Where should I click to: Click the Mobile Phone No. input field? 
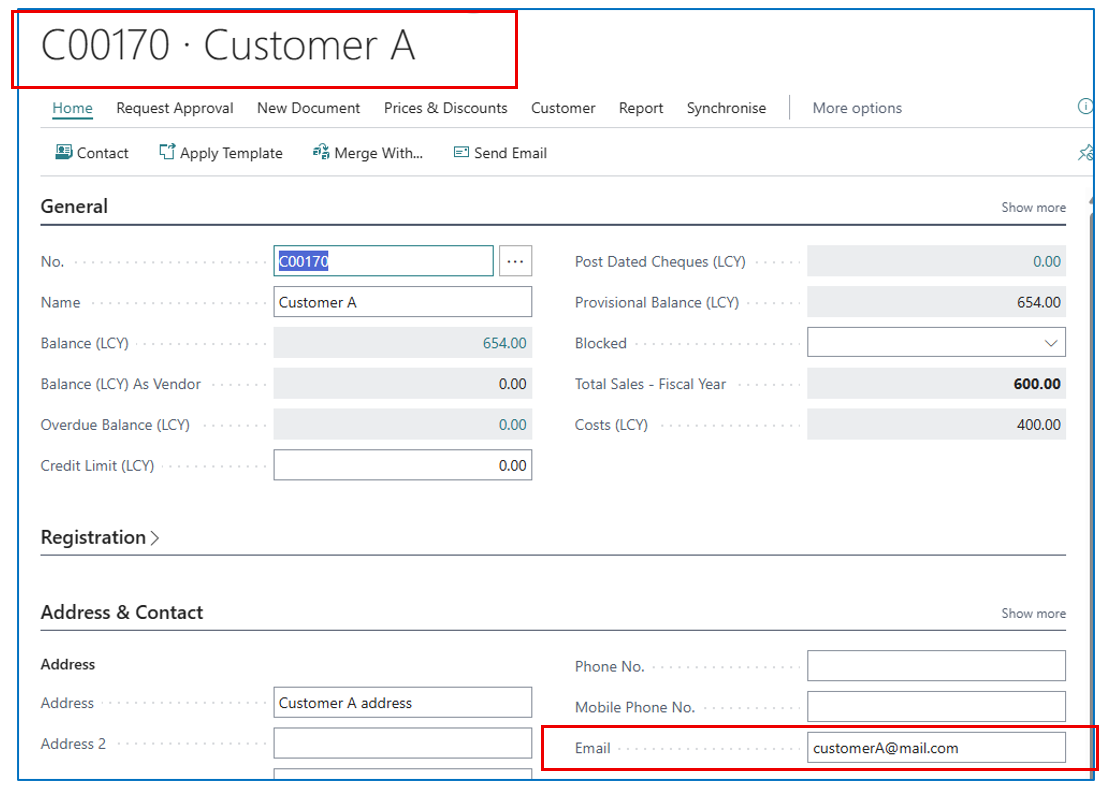click(936, 707)
